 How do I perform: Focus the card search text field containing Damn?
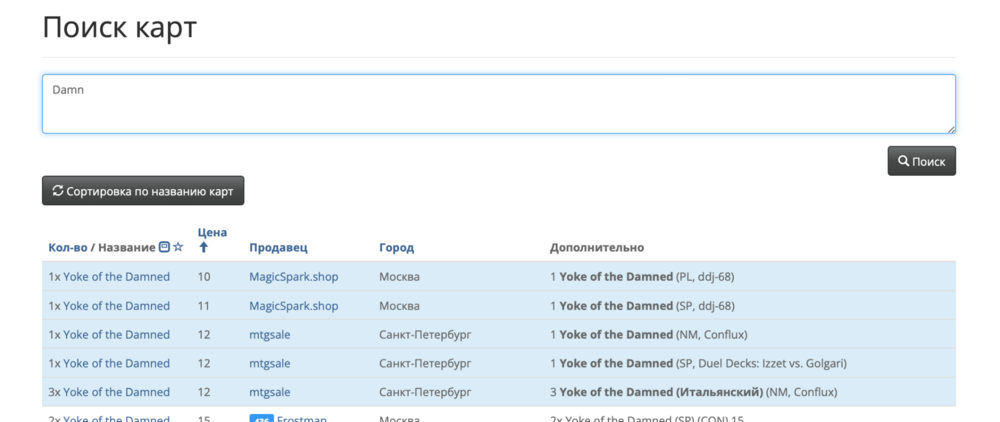point(498,104)
